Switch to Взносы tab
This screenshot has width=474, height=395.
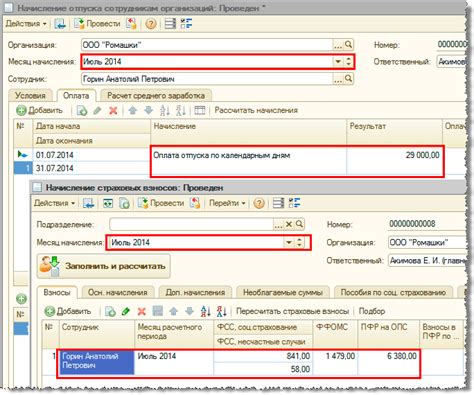point(57,292)
